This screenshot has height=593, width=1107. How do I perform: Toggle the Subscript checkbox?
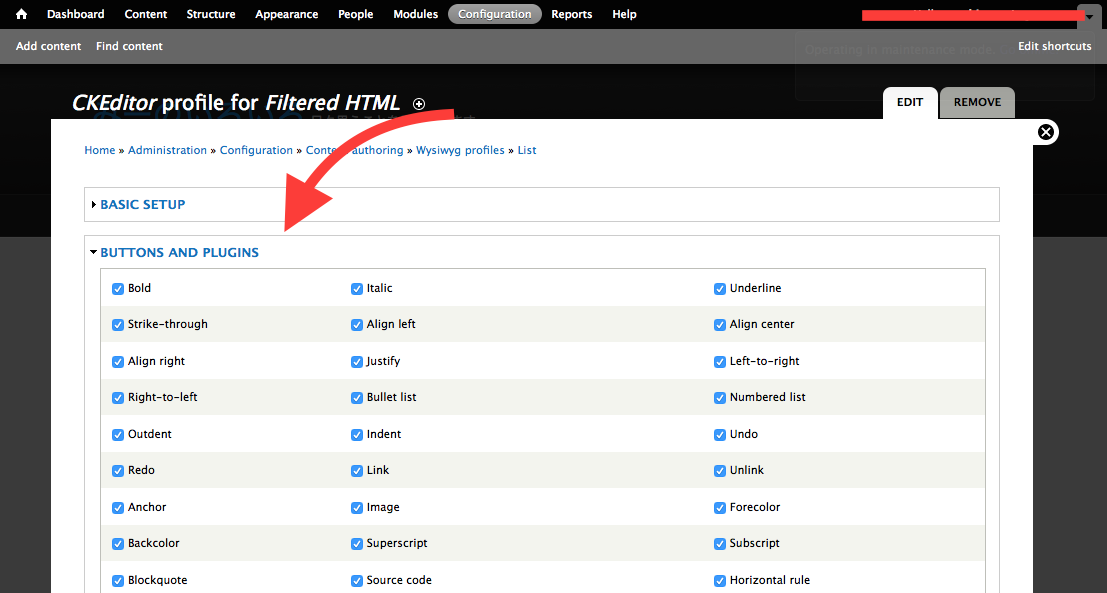(x=719, y=544)
